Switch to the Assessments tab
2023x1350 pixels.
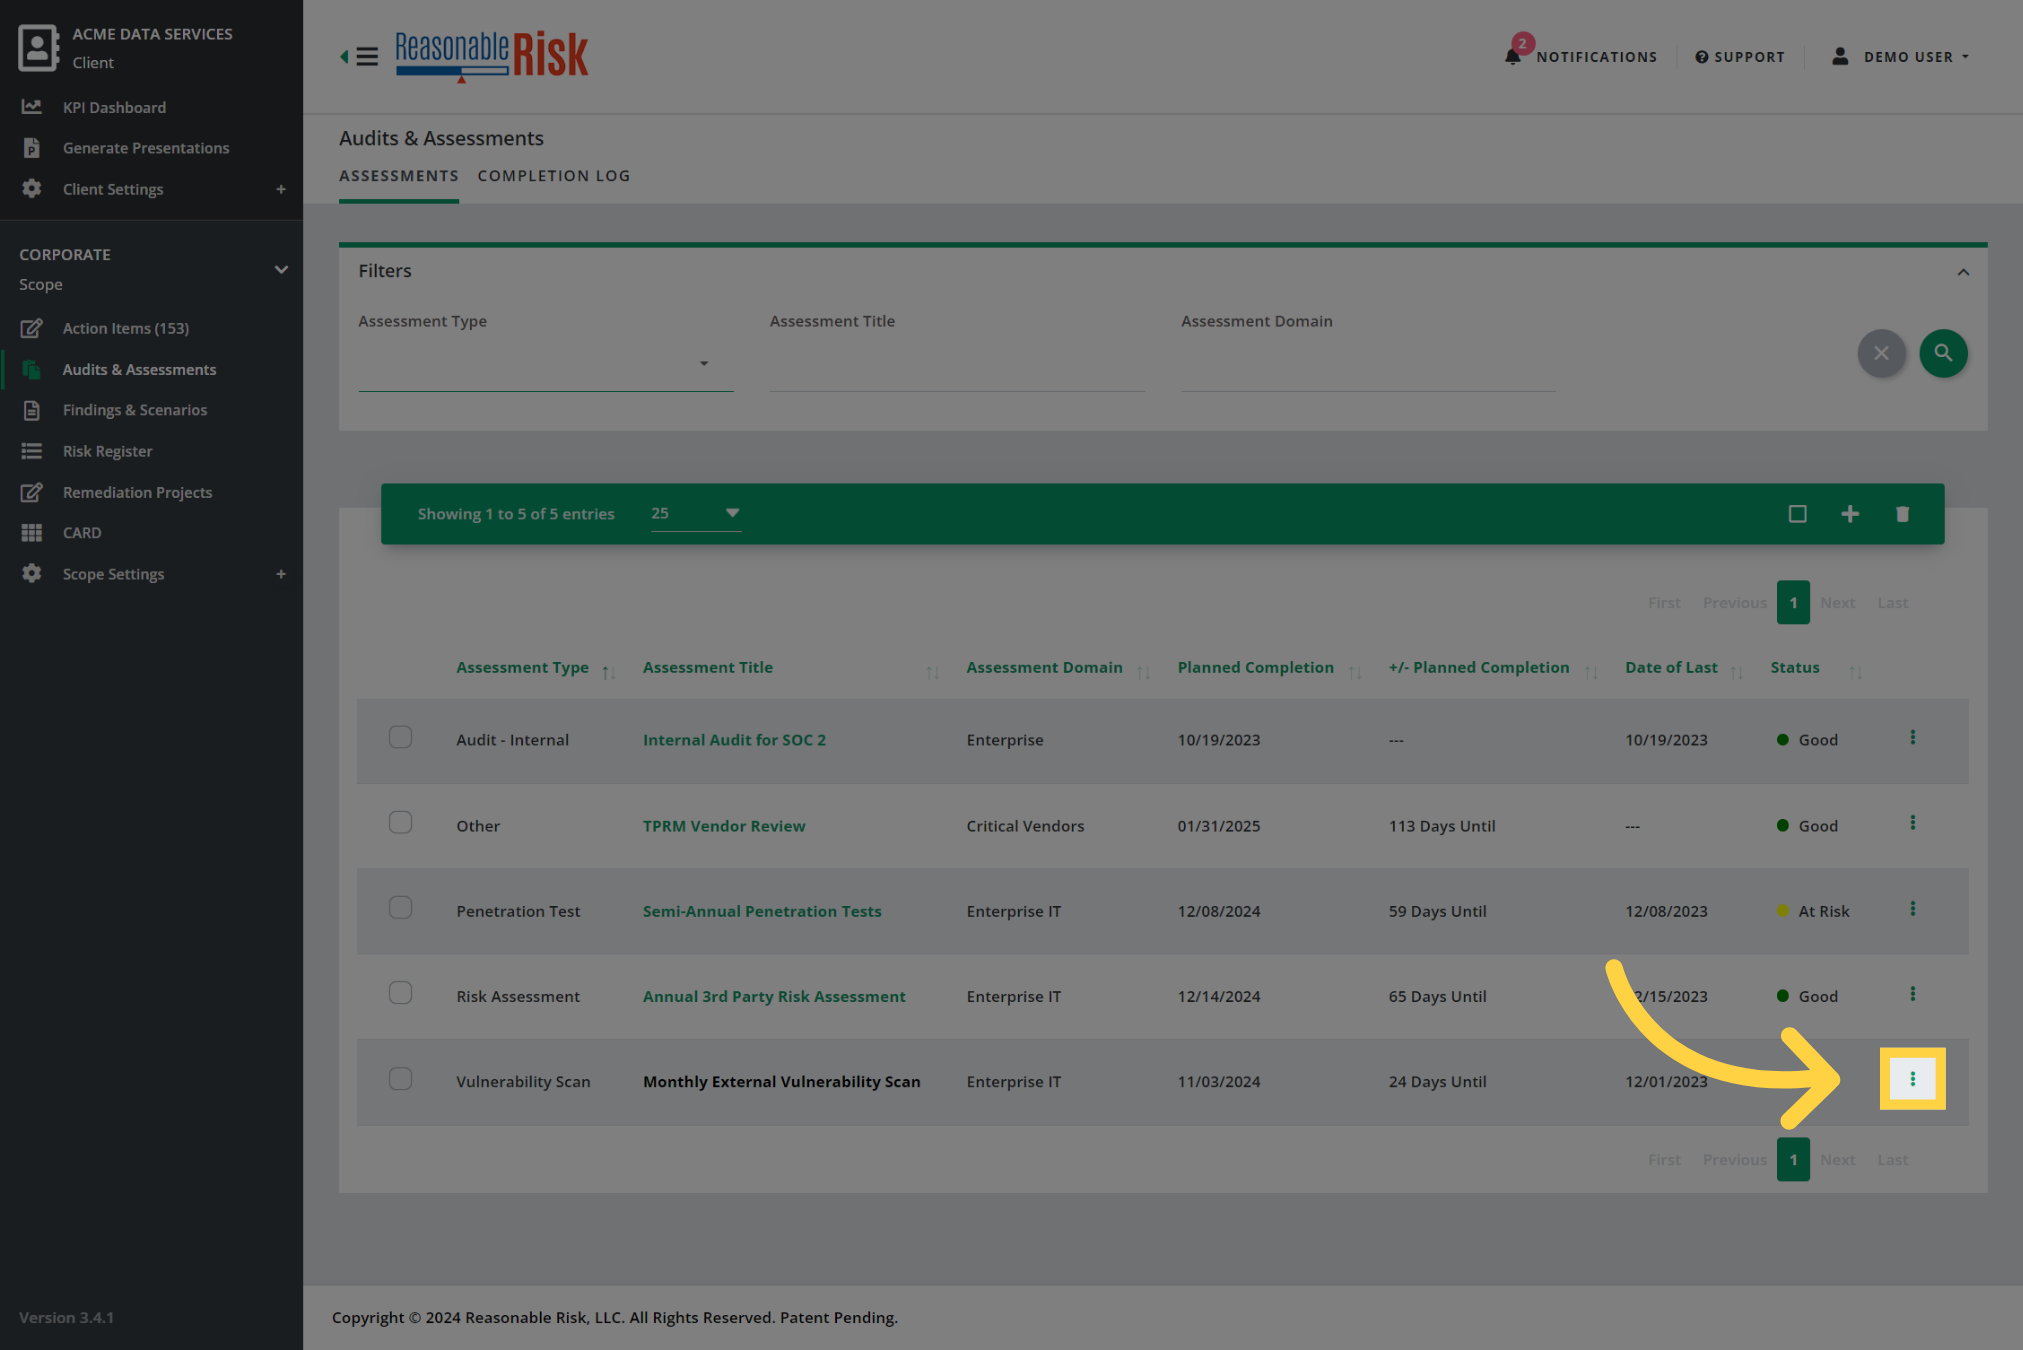(x=399, y=176)
